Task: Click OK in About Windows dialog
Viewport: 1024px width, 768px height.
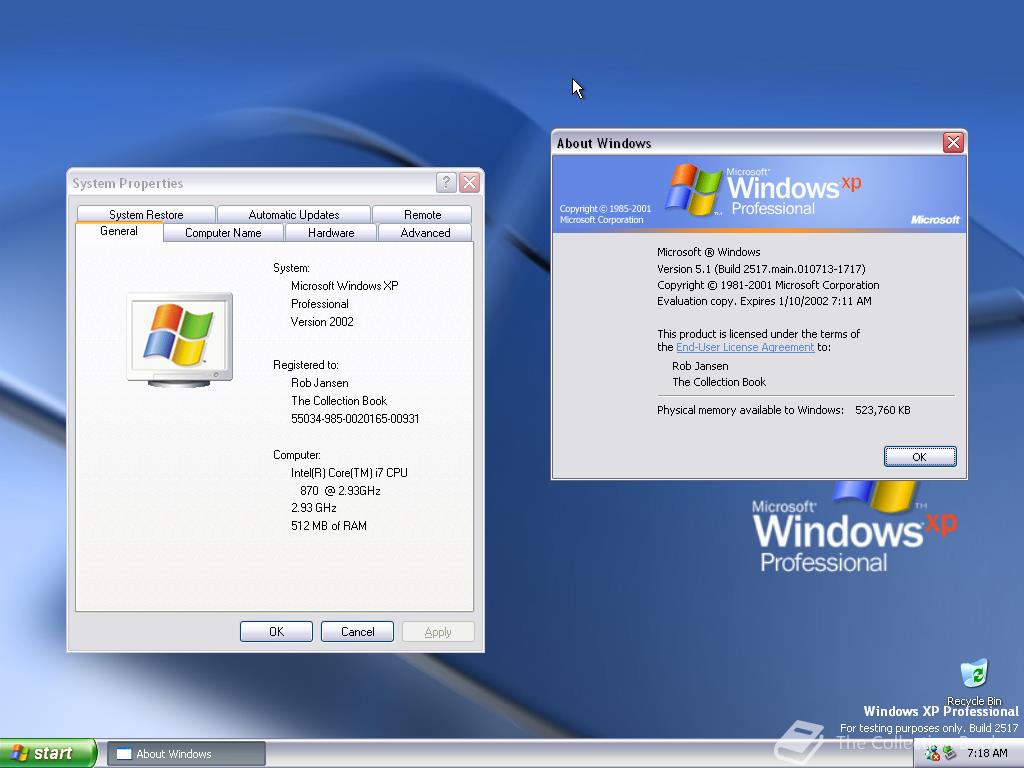Action: point(920,456)
